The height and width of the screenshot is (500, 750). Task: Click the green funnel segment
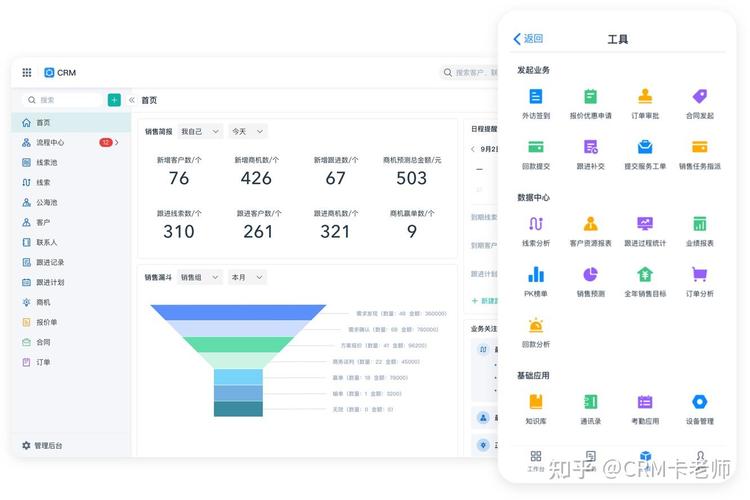pos(238,344)
